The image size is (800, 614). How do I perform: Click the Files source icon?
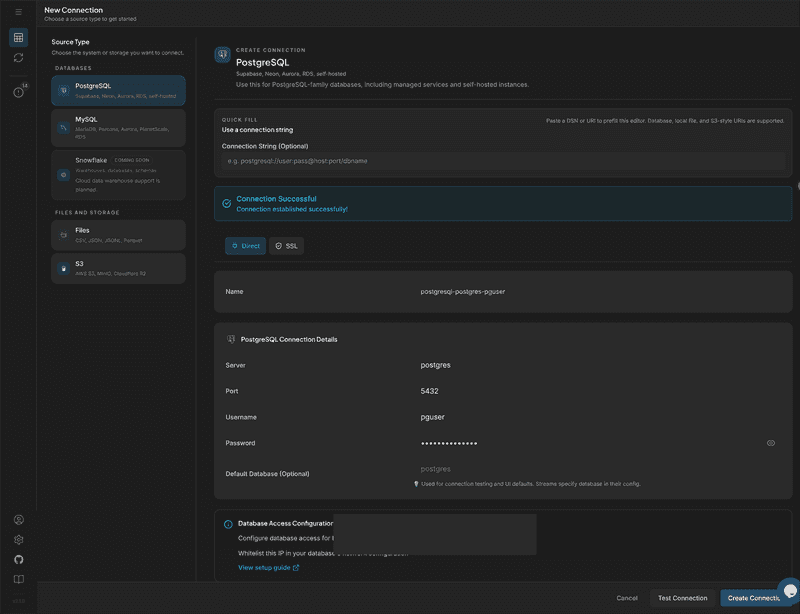coord(64,235)
